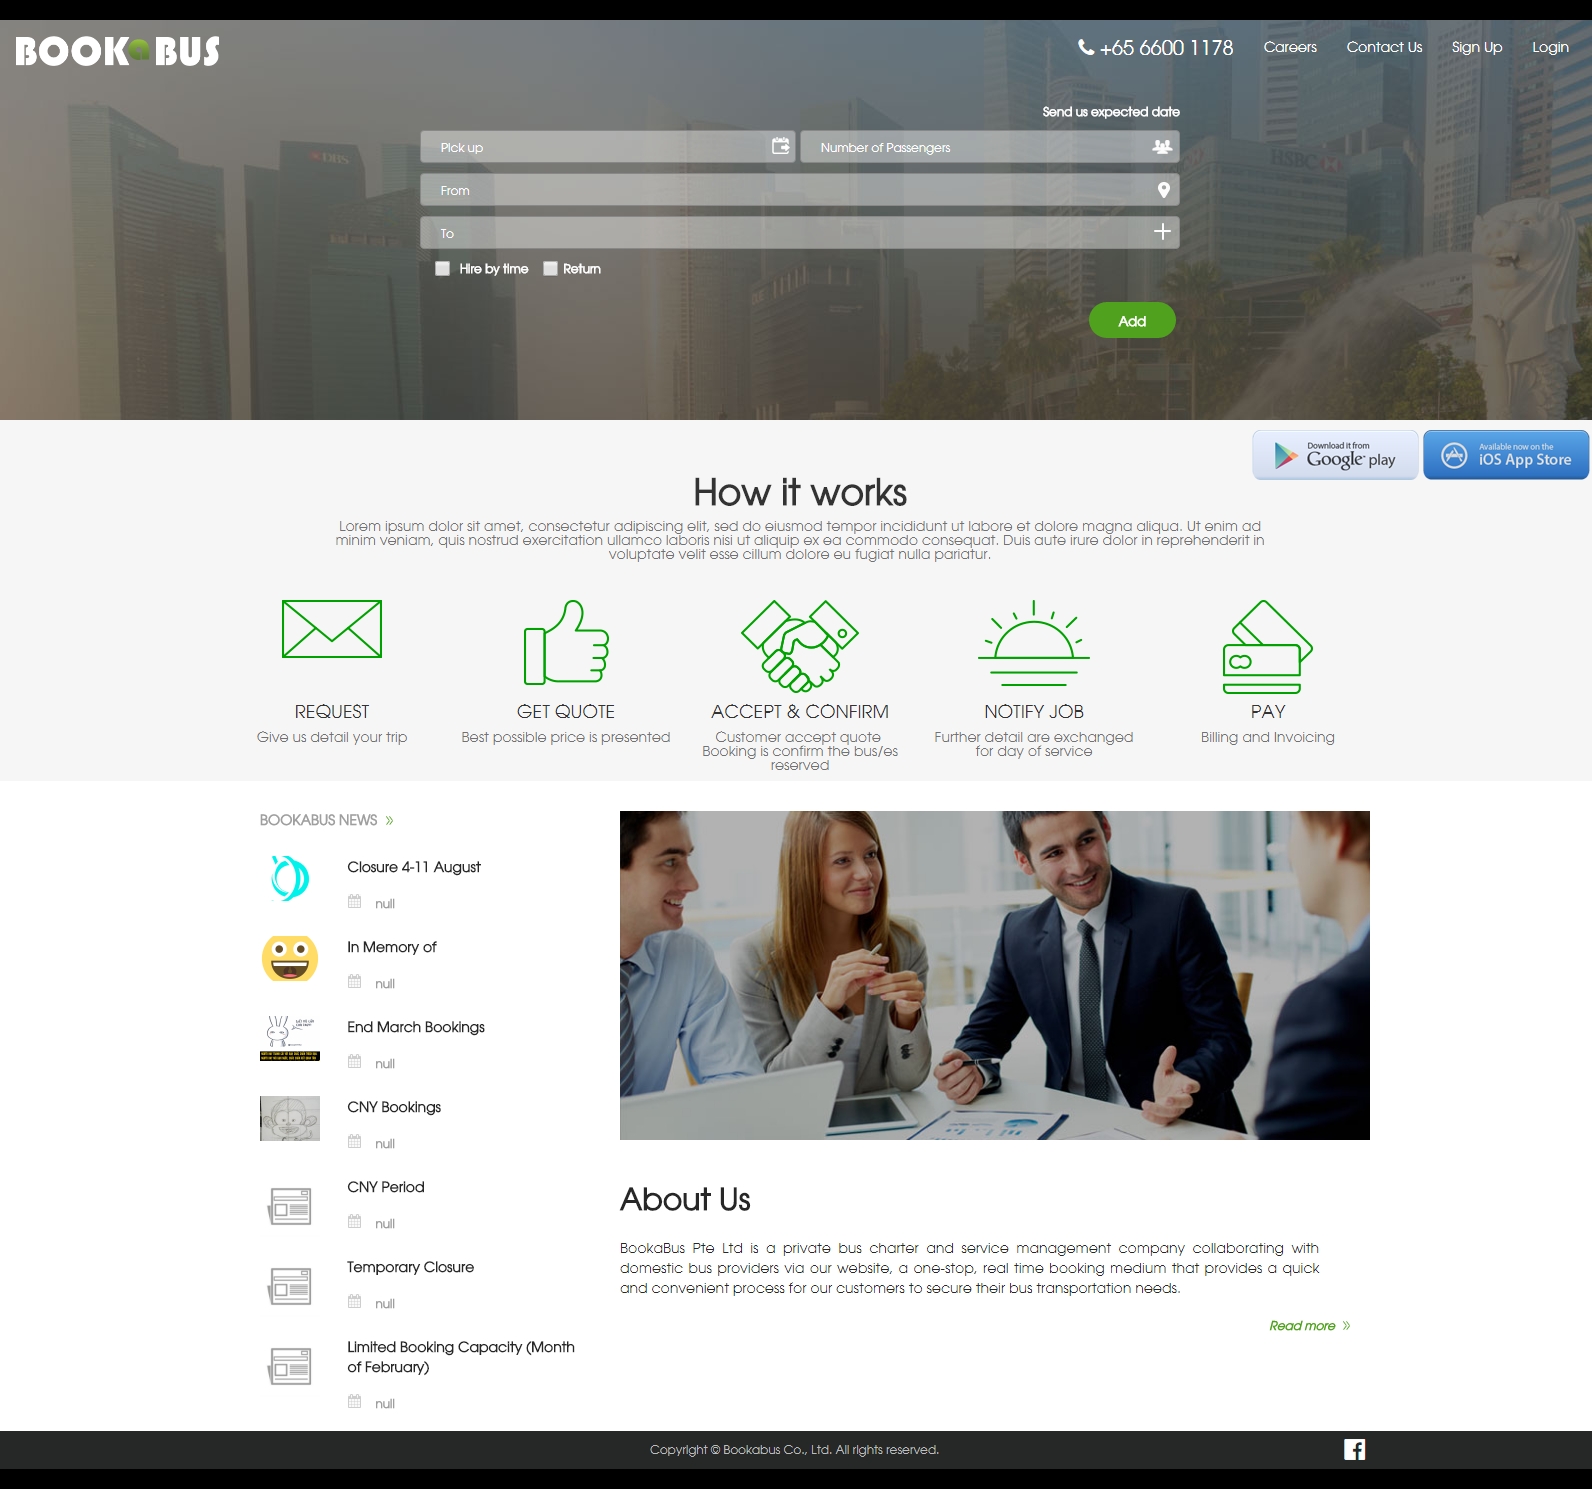Image resolution: width=1592 pixels, height=1489 pixels.
Task: Click the About Us business meeting photo
Action: click(x=995, y=975)
